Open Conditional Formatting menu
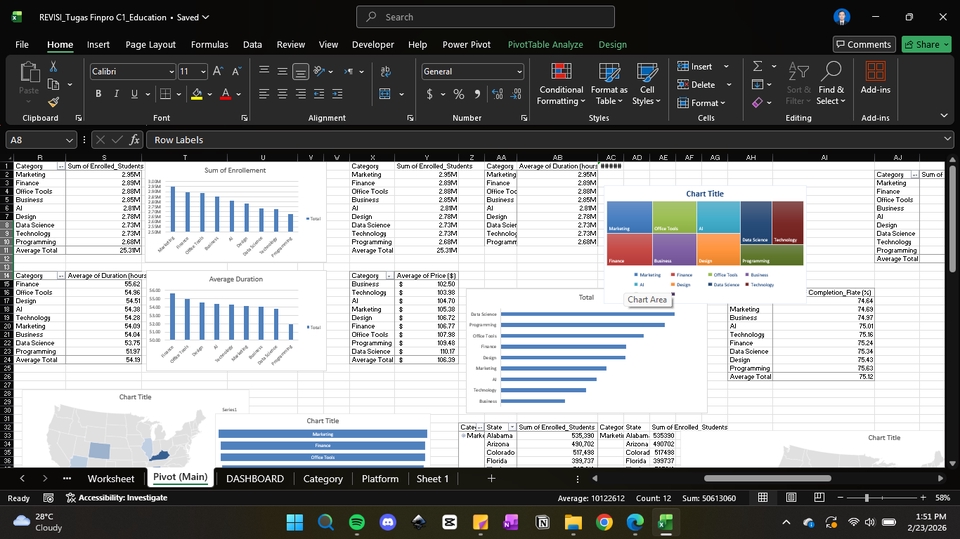This screenshot has width=960, height=539. (x=561, y=84)
